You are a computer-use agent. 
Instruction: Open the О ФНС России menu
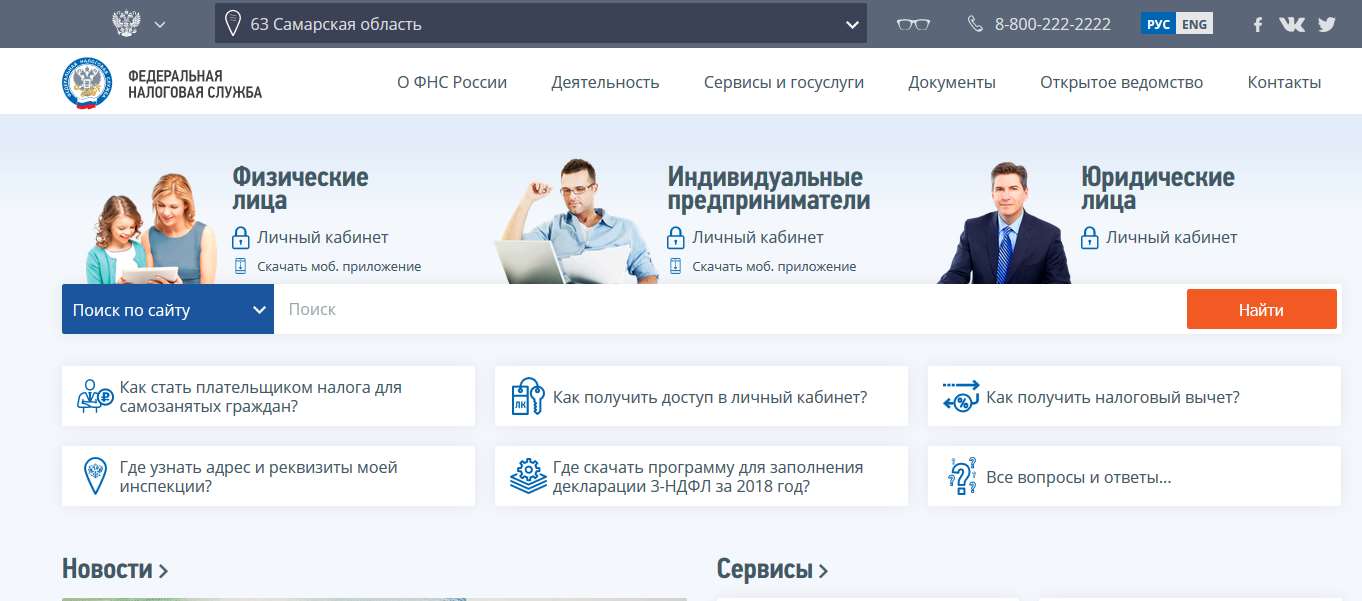(x=452, y=82)
